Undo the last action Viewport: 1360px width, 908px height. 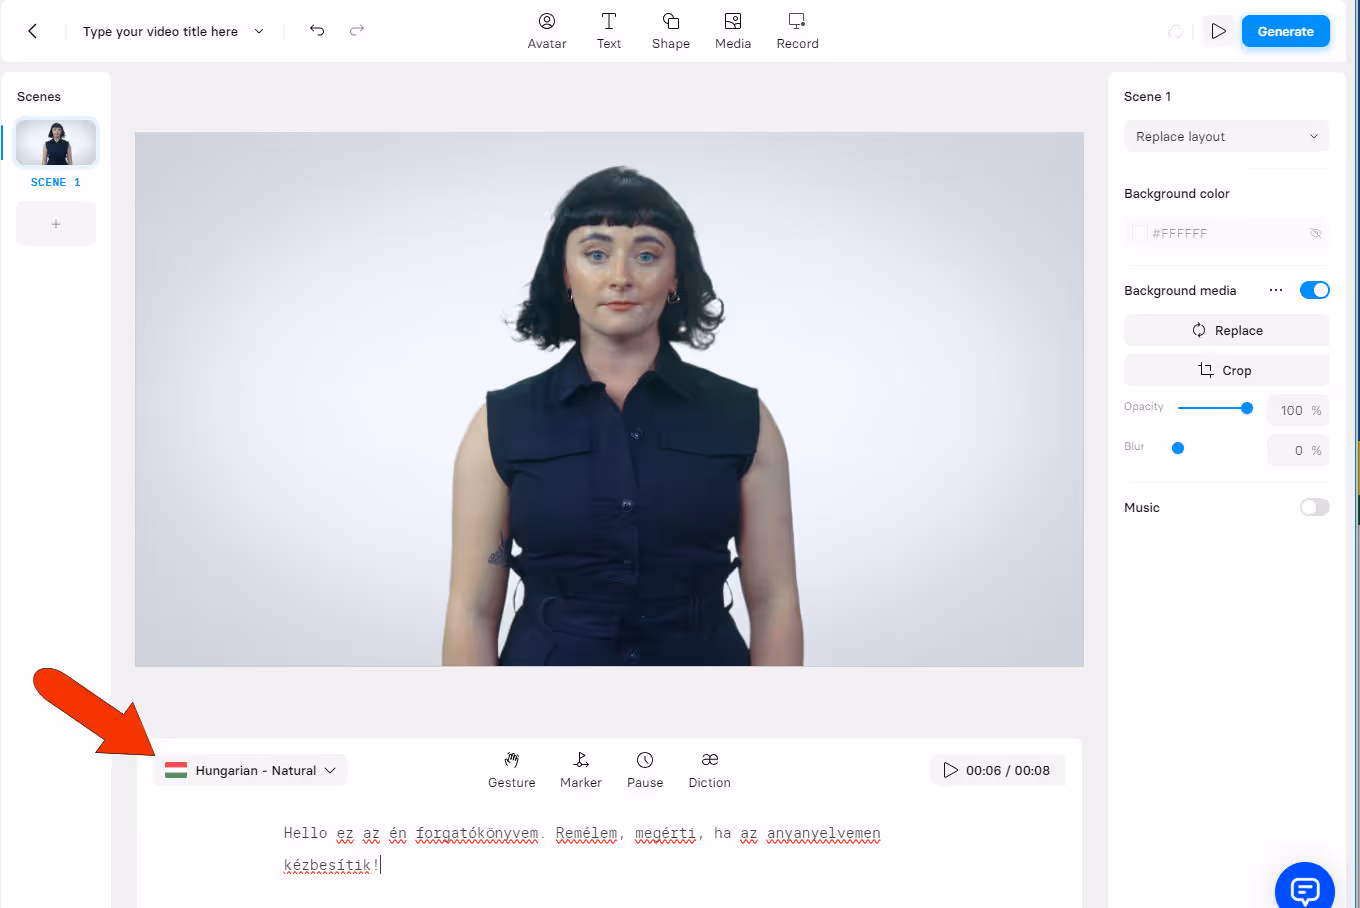click(x=317, y=30)
